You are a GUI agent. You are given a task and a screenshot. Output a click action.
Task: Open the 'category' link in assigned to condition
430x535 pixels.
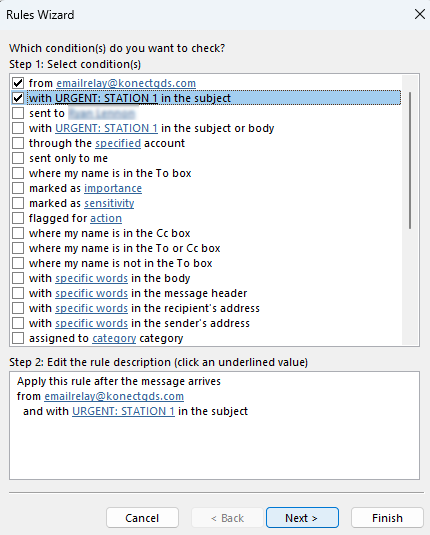pos(114,338)
